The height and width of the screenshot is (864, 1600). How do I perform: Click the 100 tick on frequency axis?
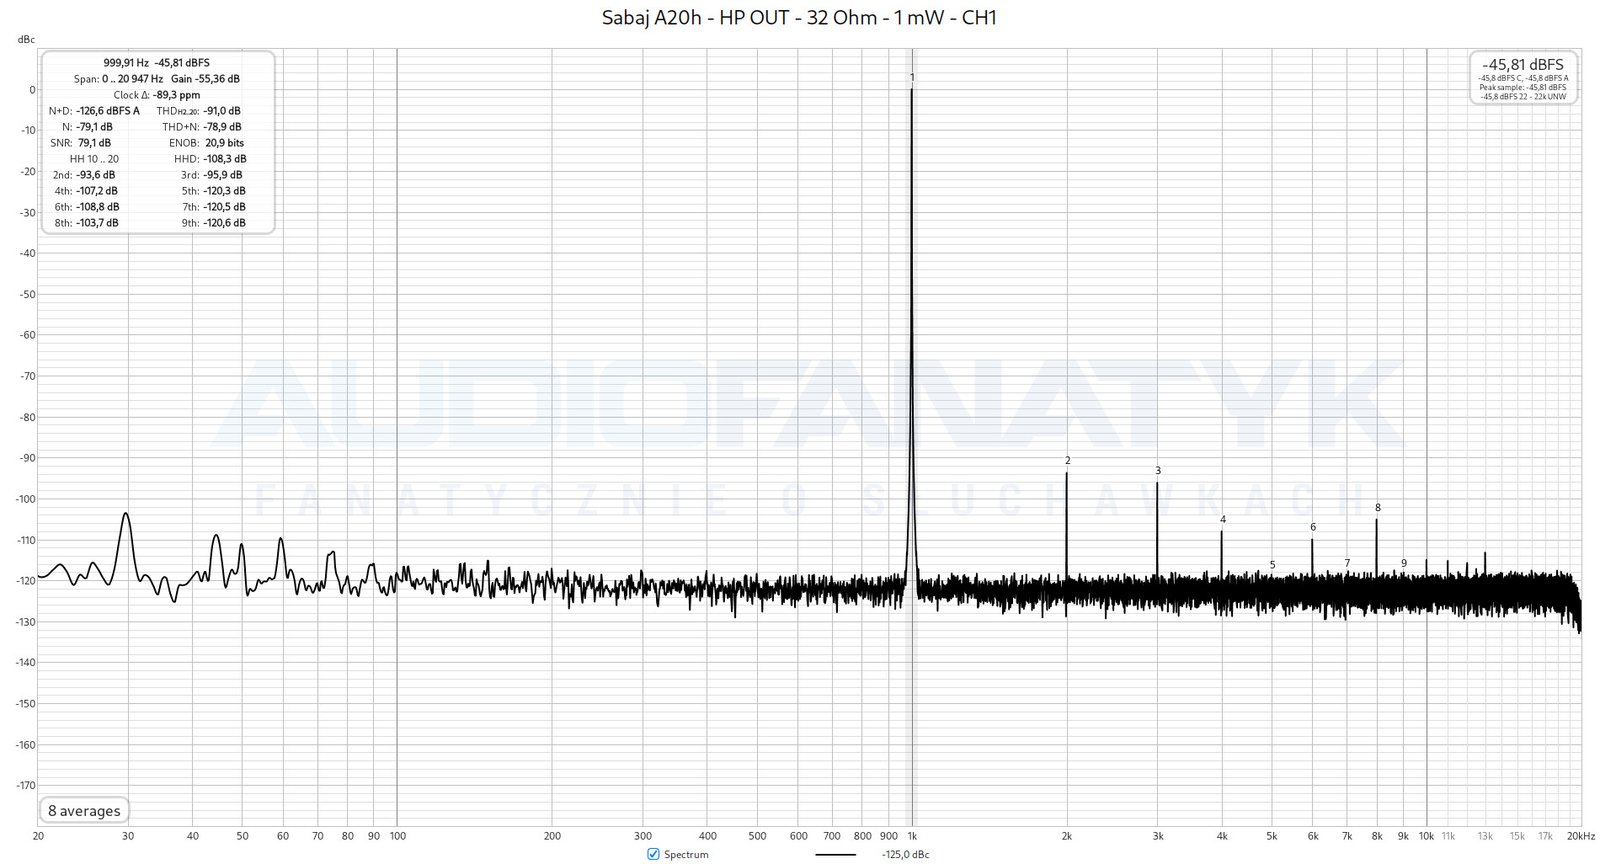pyautogui.click(x=398, y=836)
